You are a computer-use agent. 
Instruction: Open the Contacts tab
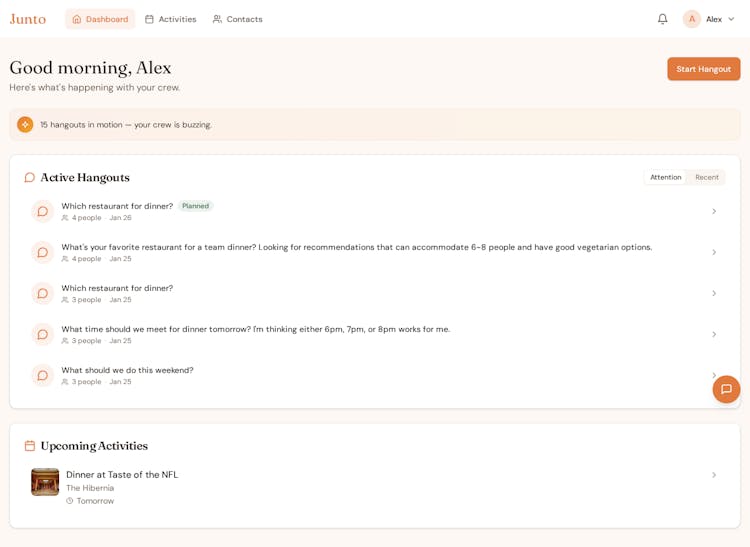[x=237, y=19]
